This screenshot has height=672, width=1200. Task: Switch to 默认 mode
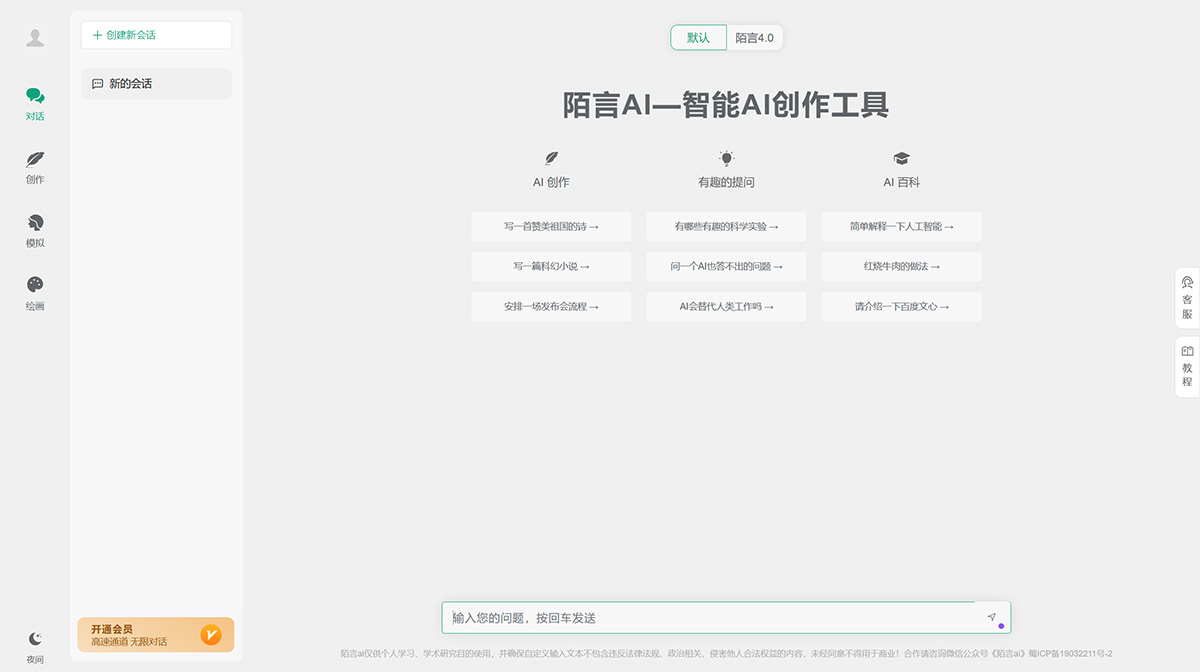(x=697, y=36)
